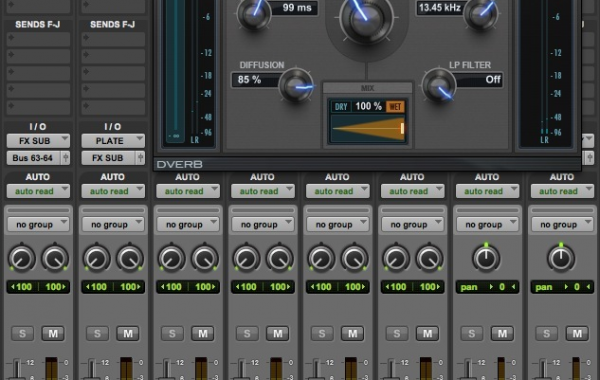This screenshot has height=380, width=600.
Task: Click last send slot above I/O on first strip
Action: point(38,107)
